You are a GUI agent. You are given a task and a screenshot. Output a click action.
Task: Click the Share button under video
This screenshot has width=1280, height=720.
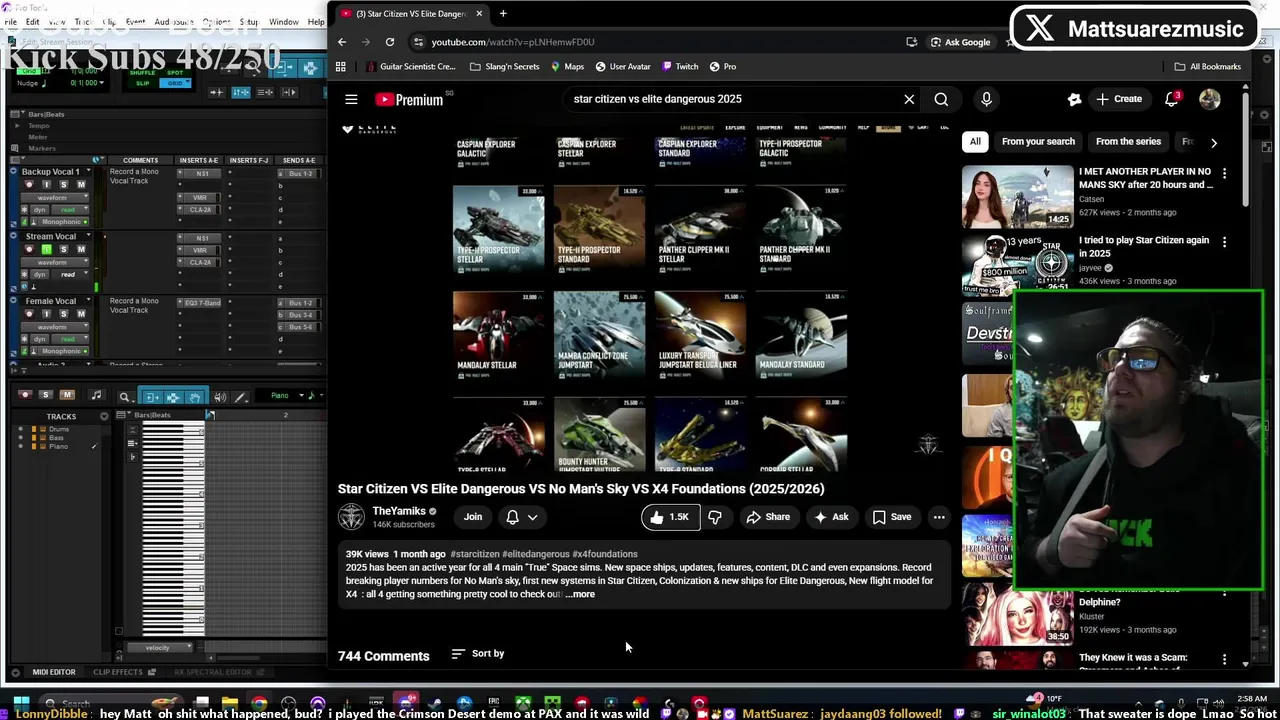[x=768, y=517]
